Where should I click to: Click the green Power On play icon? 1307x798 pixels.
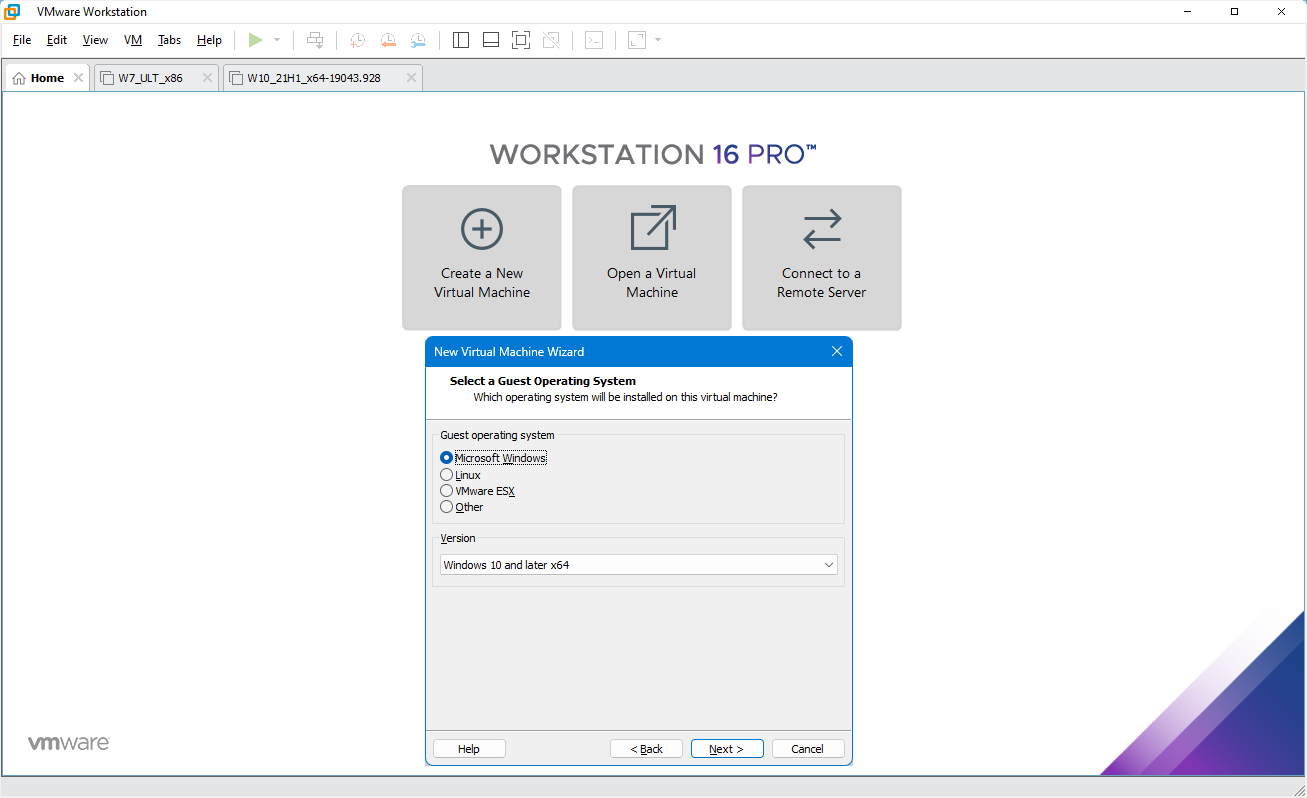pos(256,40)
